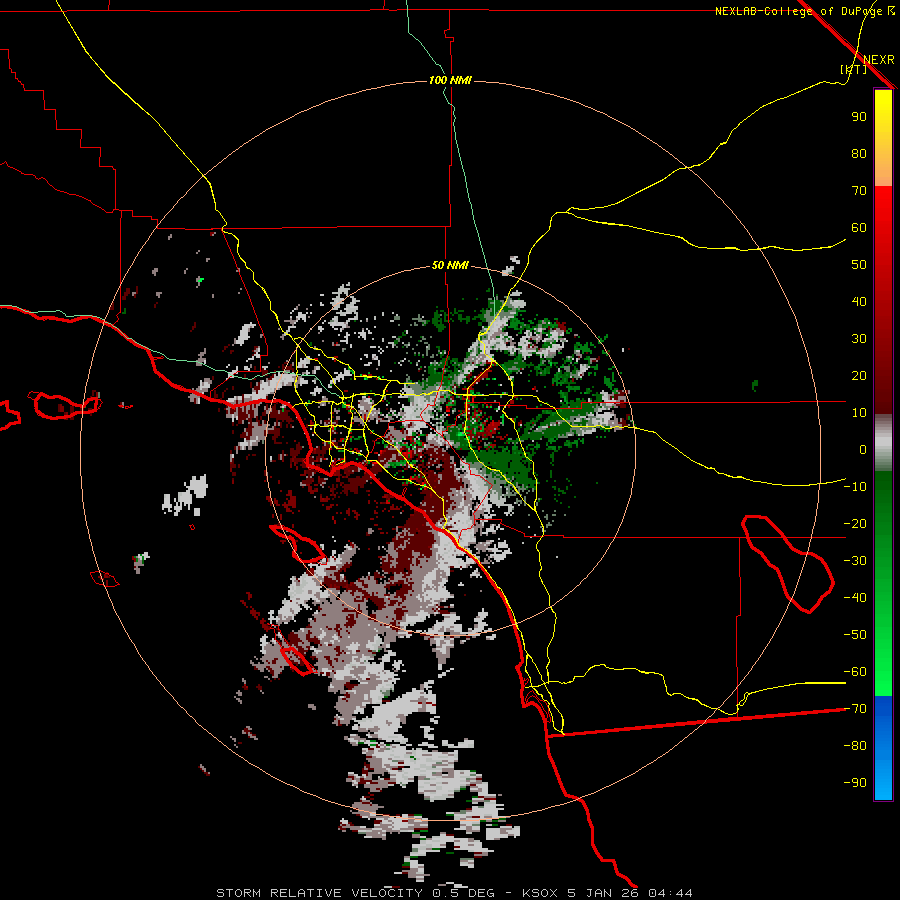Click the blue bottom segment of the color bar
Image resolution: width=900 pixels, height=900 pixels.
coord(883,748)
